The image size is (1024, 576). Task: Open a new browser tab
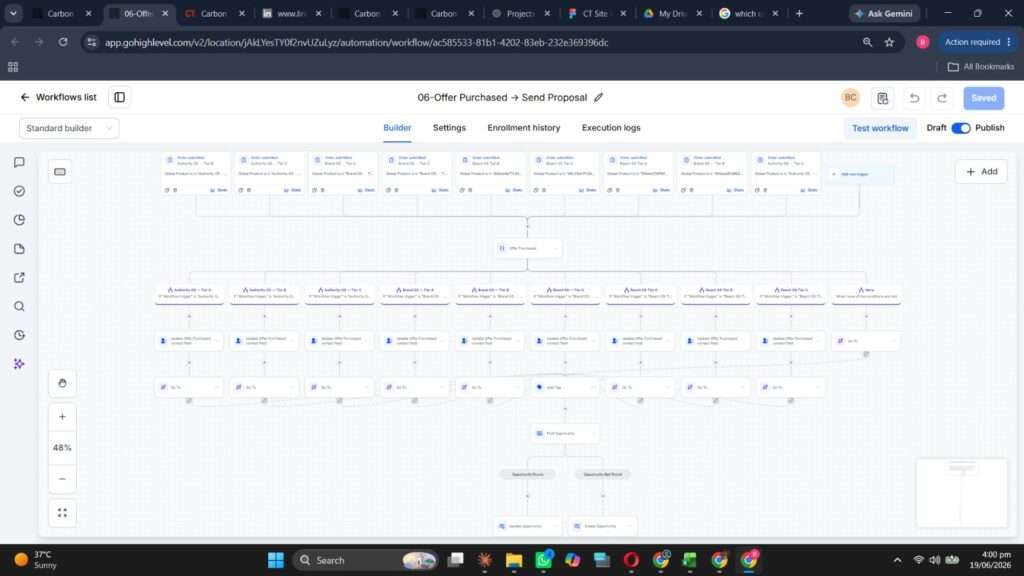[x=799, y=13]
